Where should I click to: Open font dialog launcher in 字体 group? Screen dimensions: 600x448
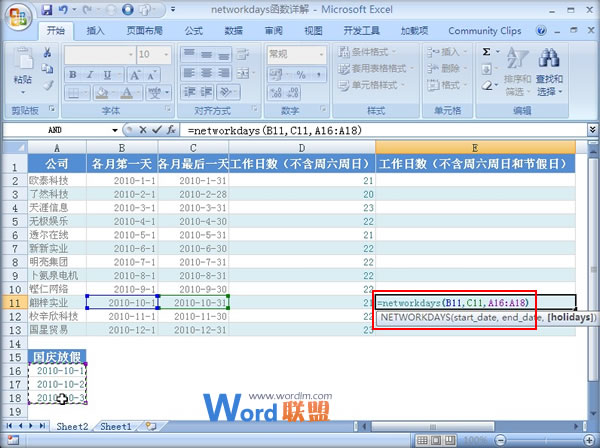[168, 109]
